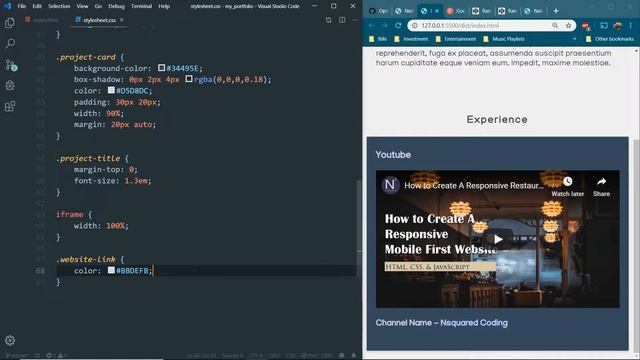Switch to the index.html editor tab
Image resolution: width=640 pixels, height=360 pixels.
(42, 20)
